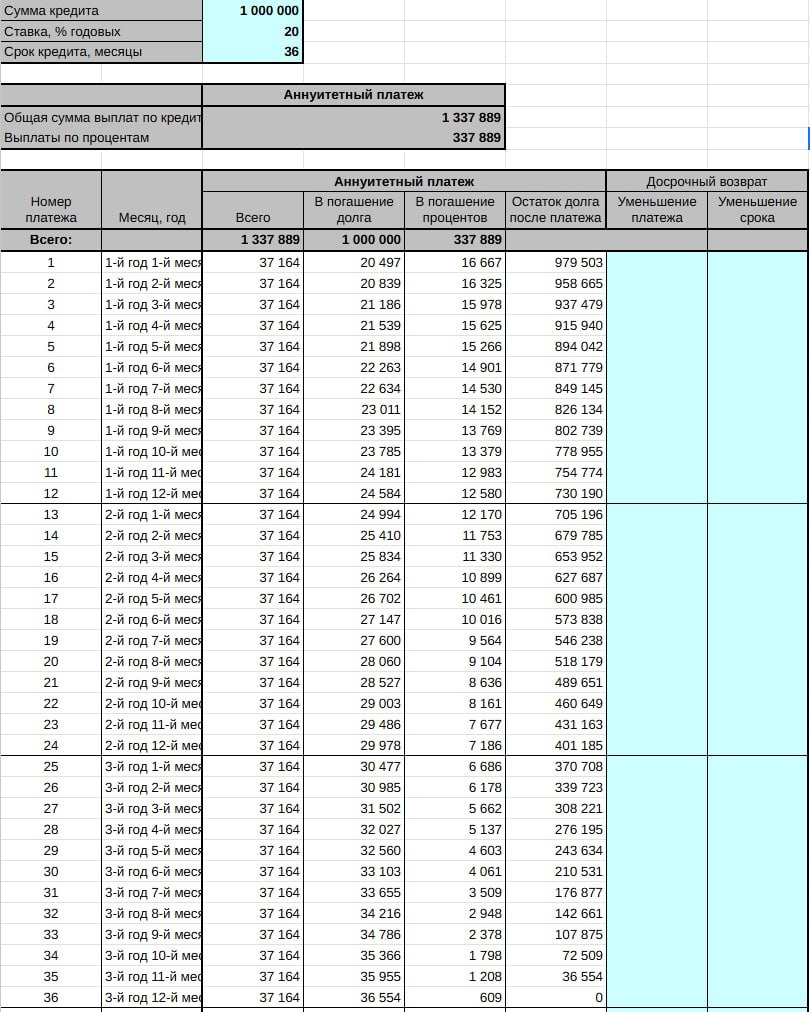Viewport: 810px width, 1012px height.
Task: Click the '3-й год 9-й месяц' cell
Action: (x=152, y=934)
